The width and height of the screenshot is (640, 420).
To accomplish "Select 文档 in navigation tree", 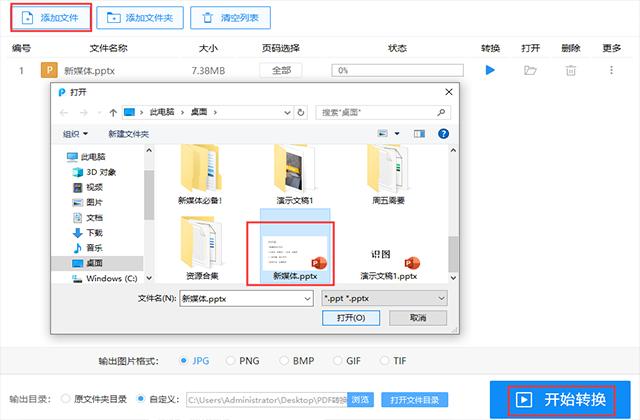I will tap(88, 218).
